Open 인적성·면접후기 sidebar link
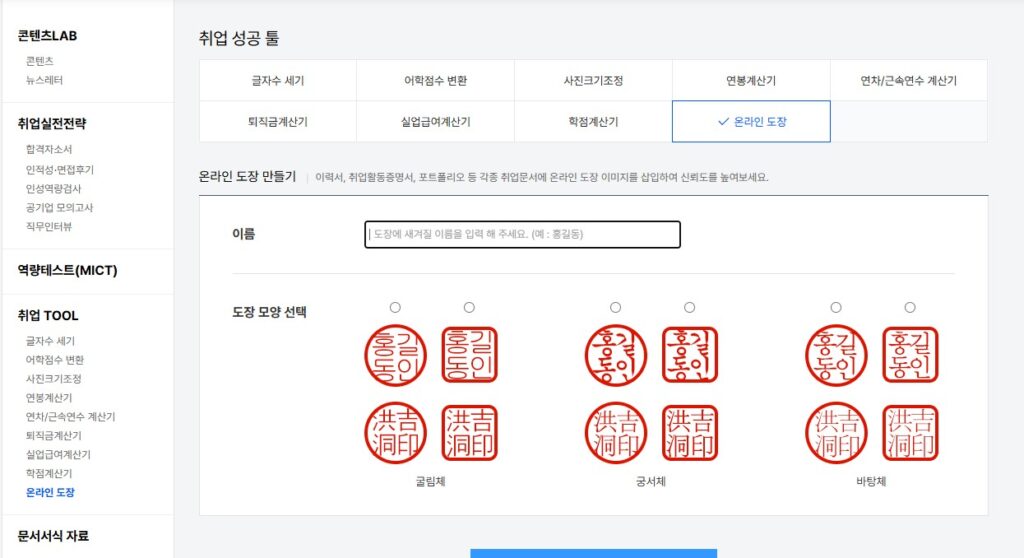This screenshot has height=558, width=1024. point(59,169)
